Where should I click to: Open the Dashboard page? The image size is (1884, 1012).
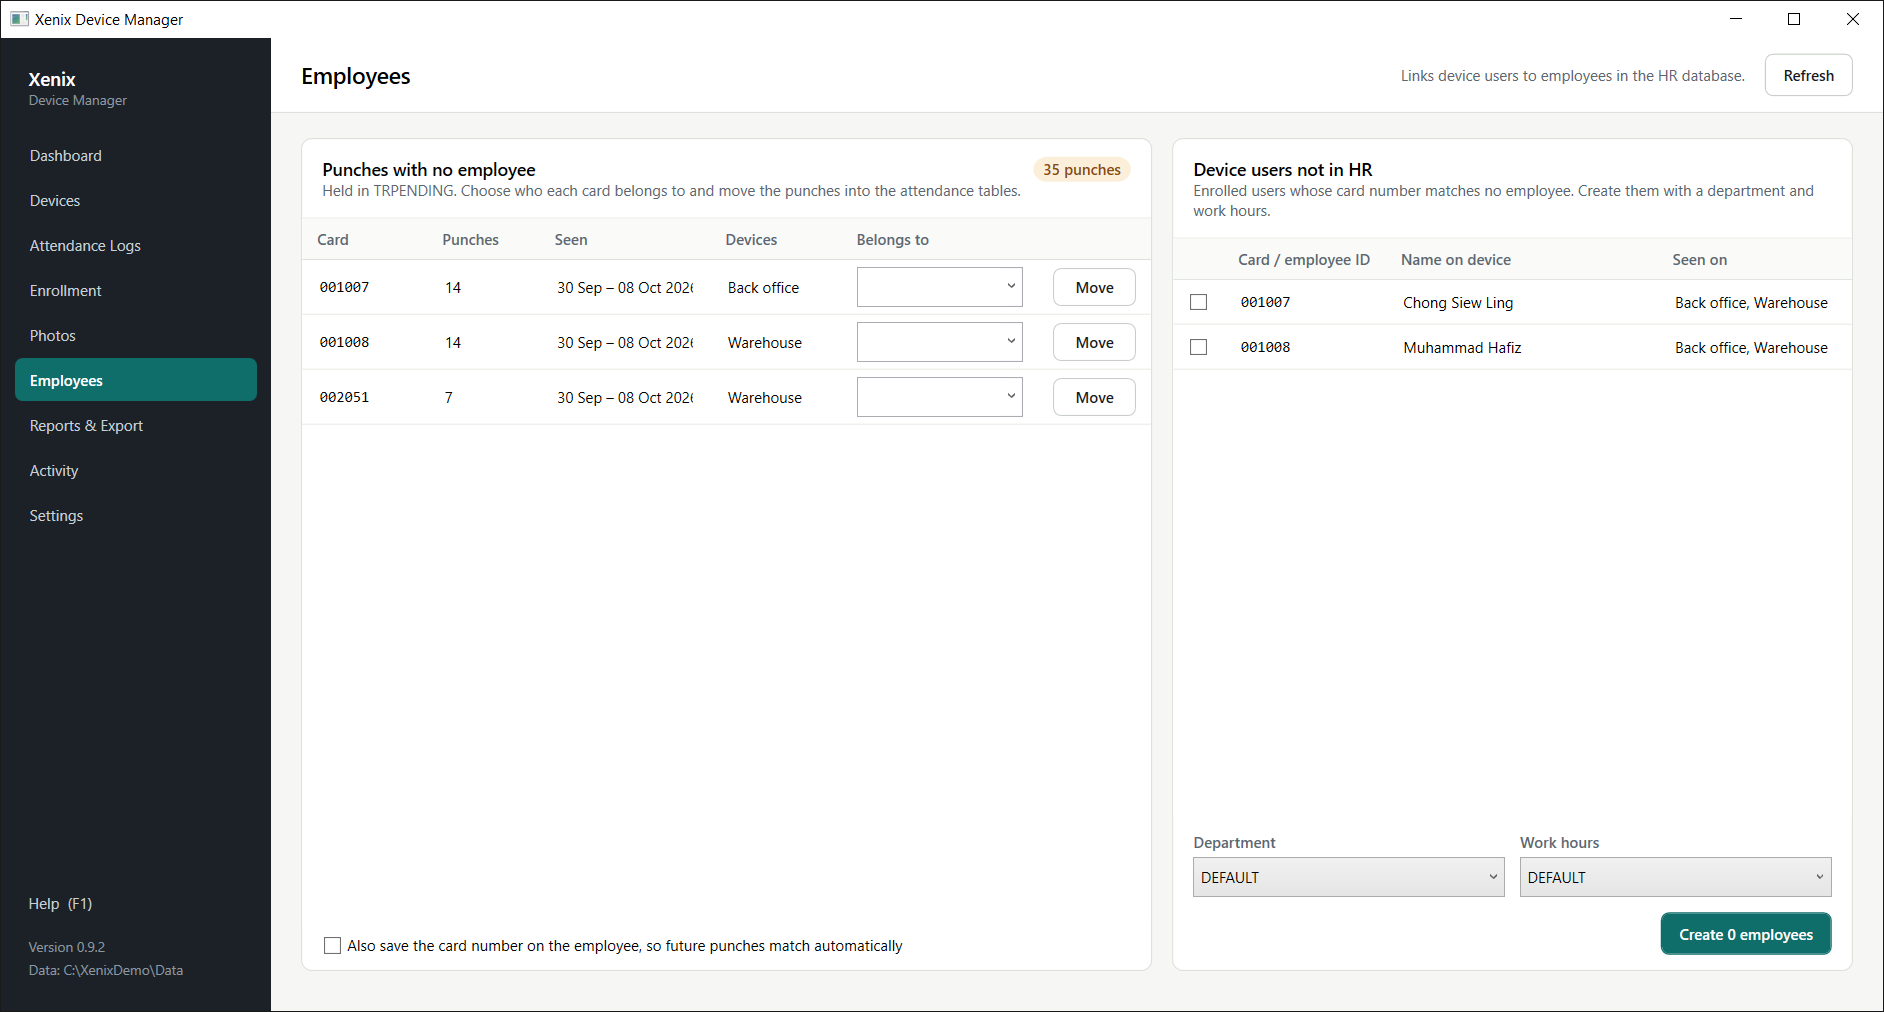tap(136, 156)
